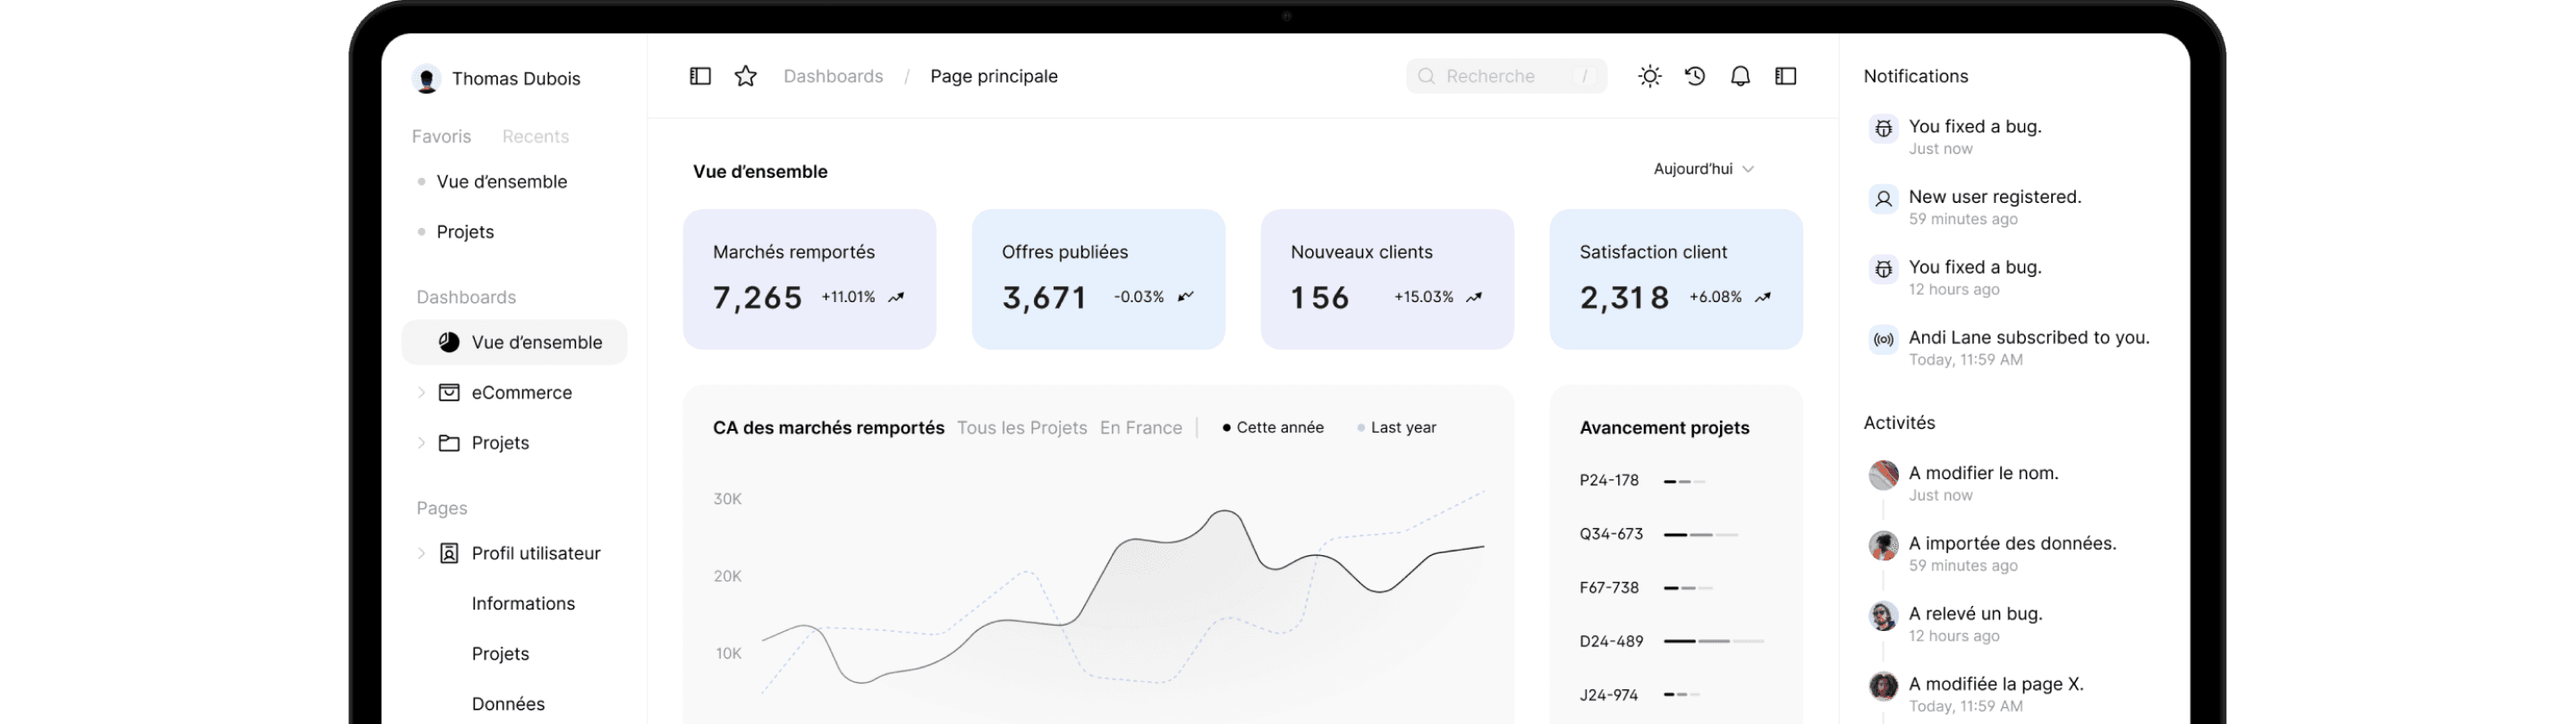Select CA des marchés remportés tab
The height and width of the screenshot is (724, 2576).
pos(828,428)
